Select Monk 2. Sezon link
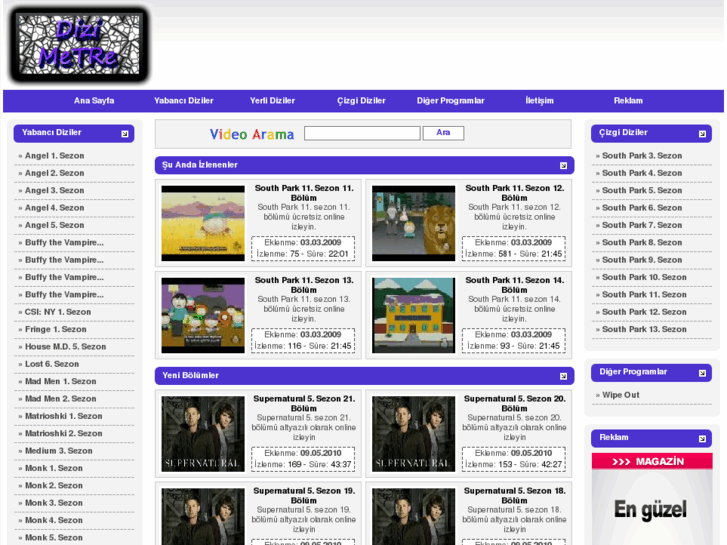 coord(53,486)
